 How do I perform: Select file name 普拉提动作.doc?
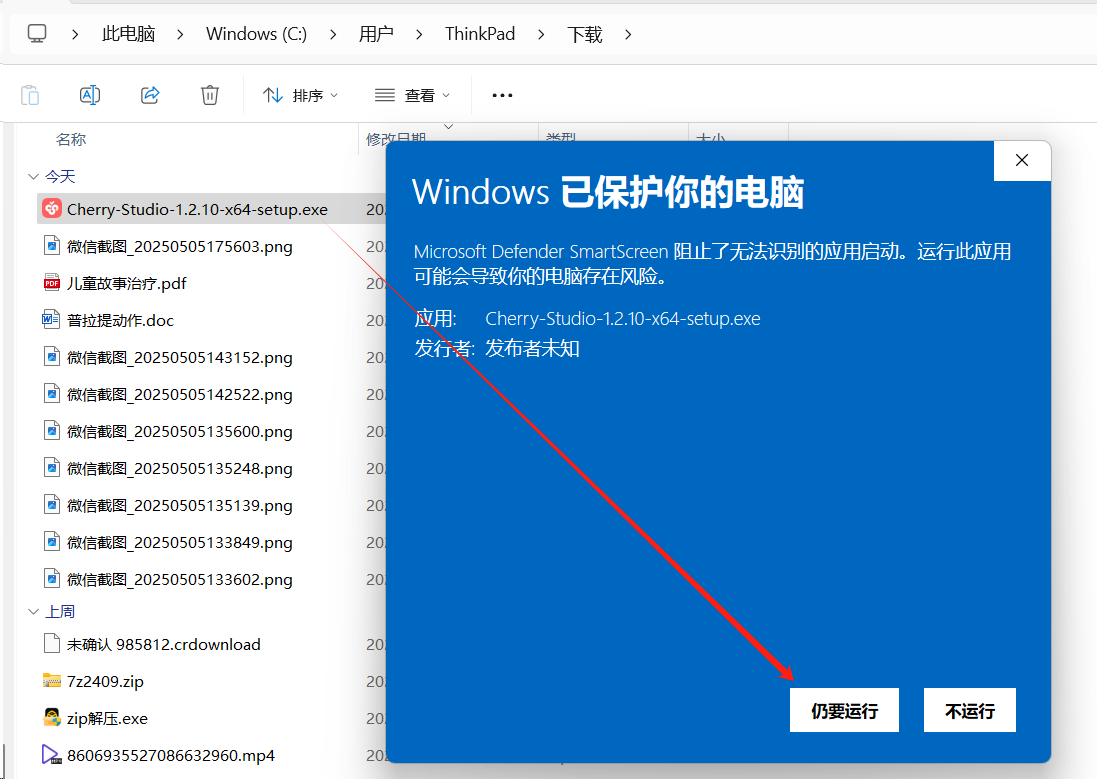[x=120, y=321]
